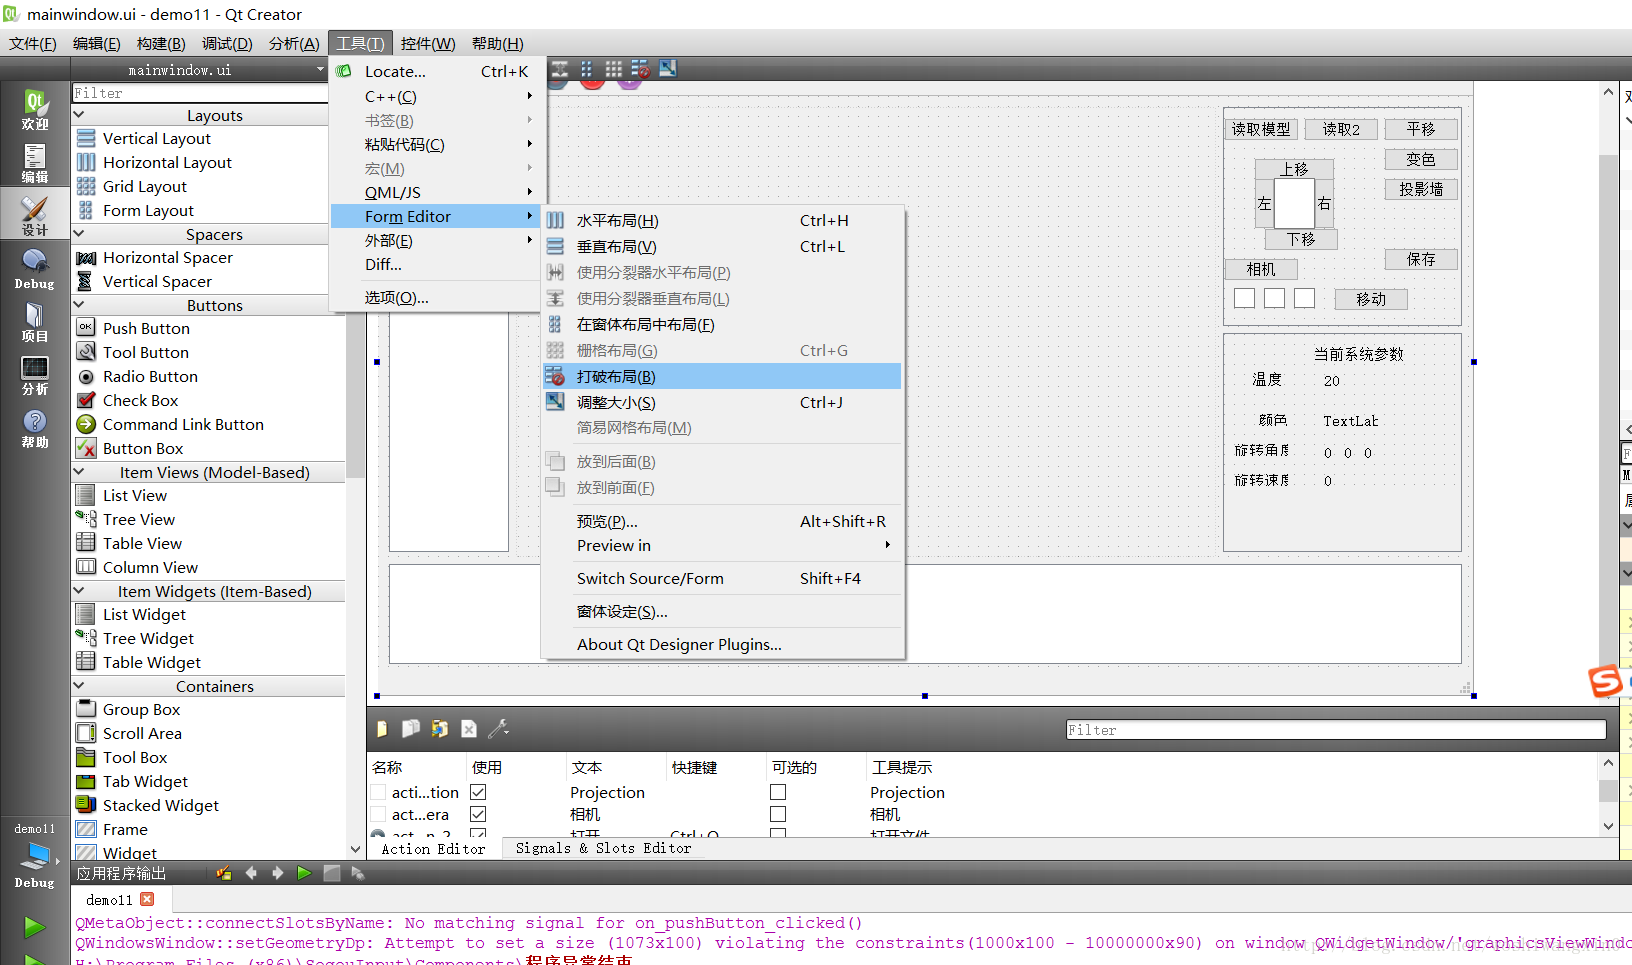The width and height of the screenshot is (1632, 965).
Task: Uncheck 使用 checkbox for acti...tion row
Action: 478,792
